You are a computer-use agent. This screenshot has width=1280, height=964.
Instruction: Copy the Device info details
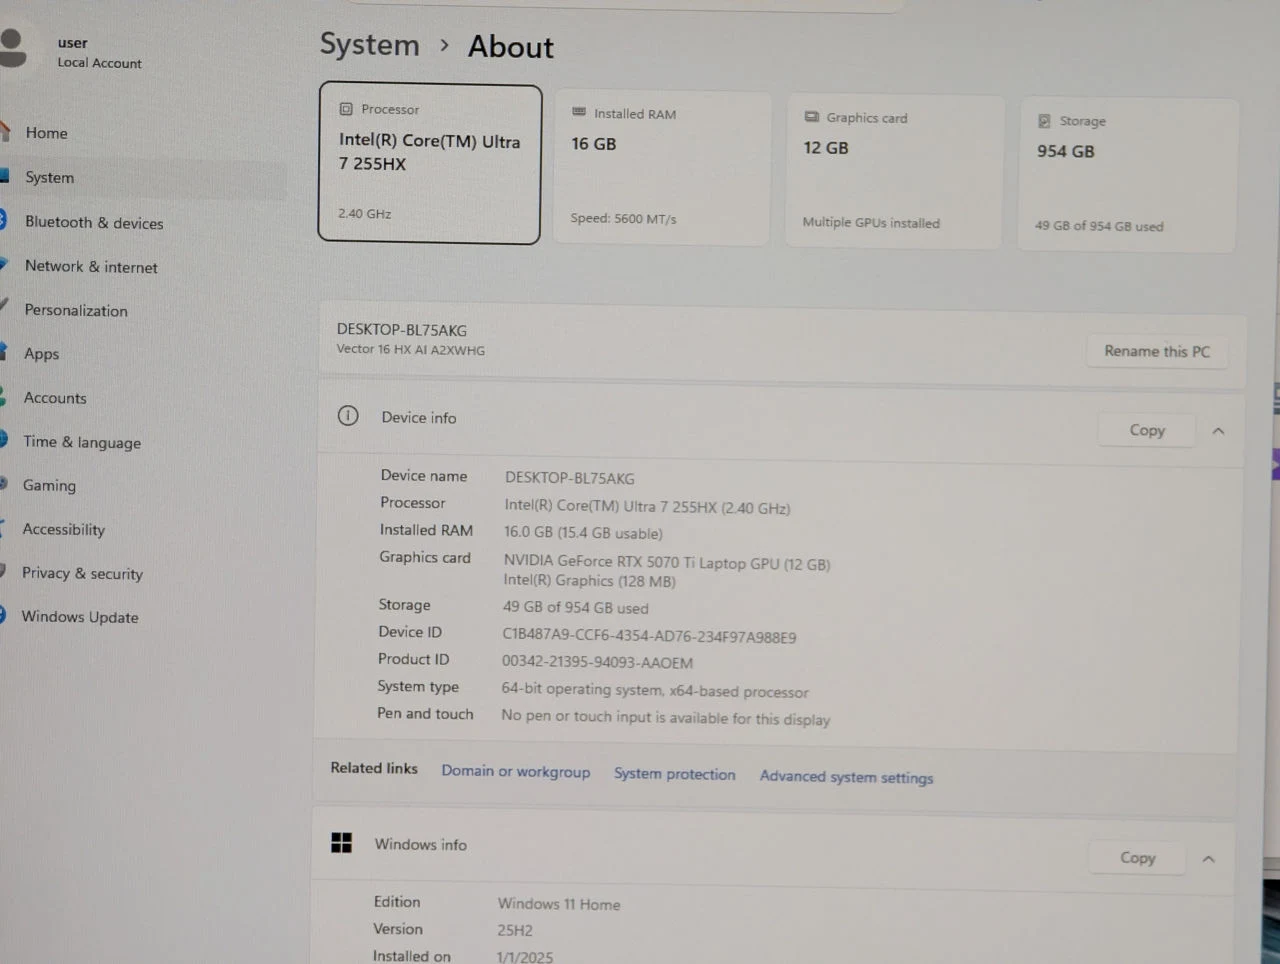[x=1147, y=430]
